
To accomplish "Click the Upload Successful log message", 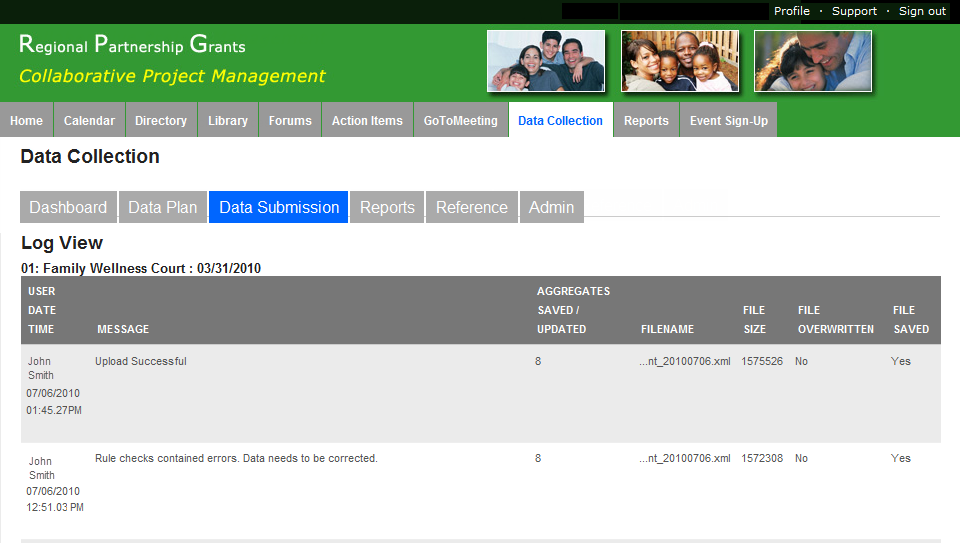I will pyautogui.click(x=141, y=361).
